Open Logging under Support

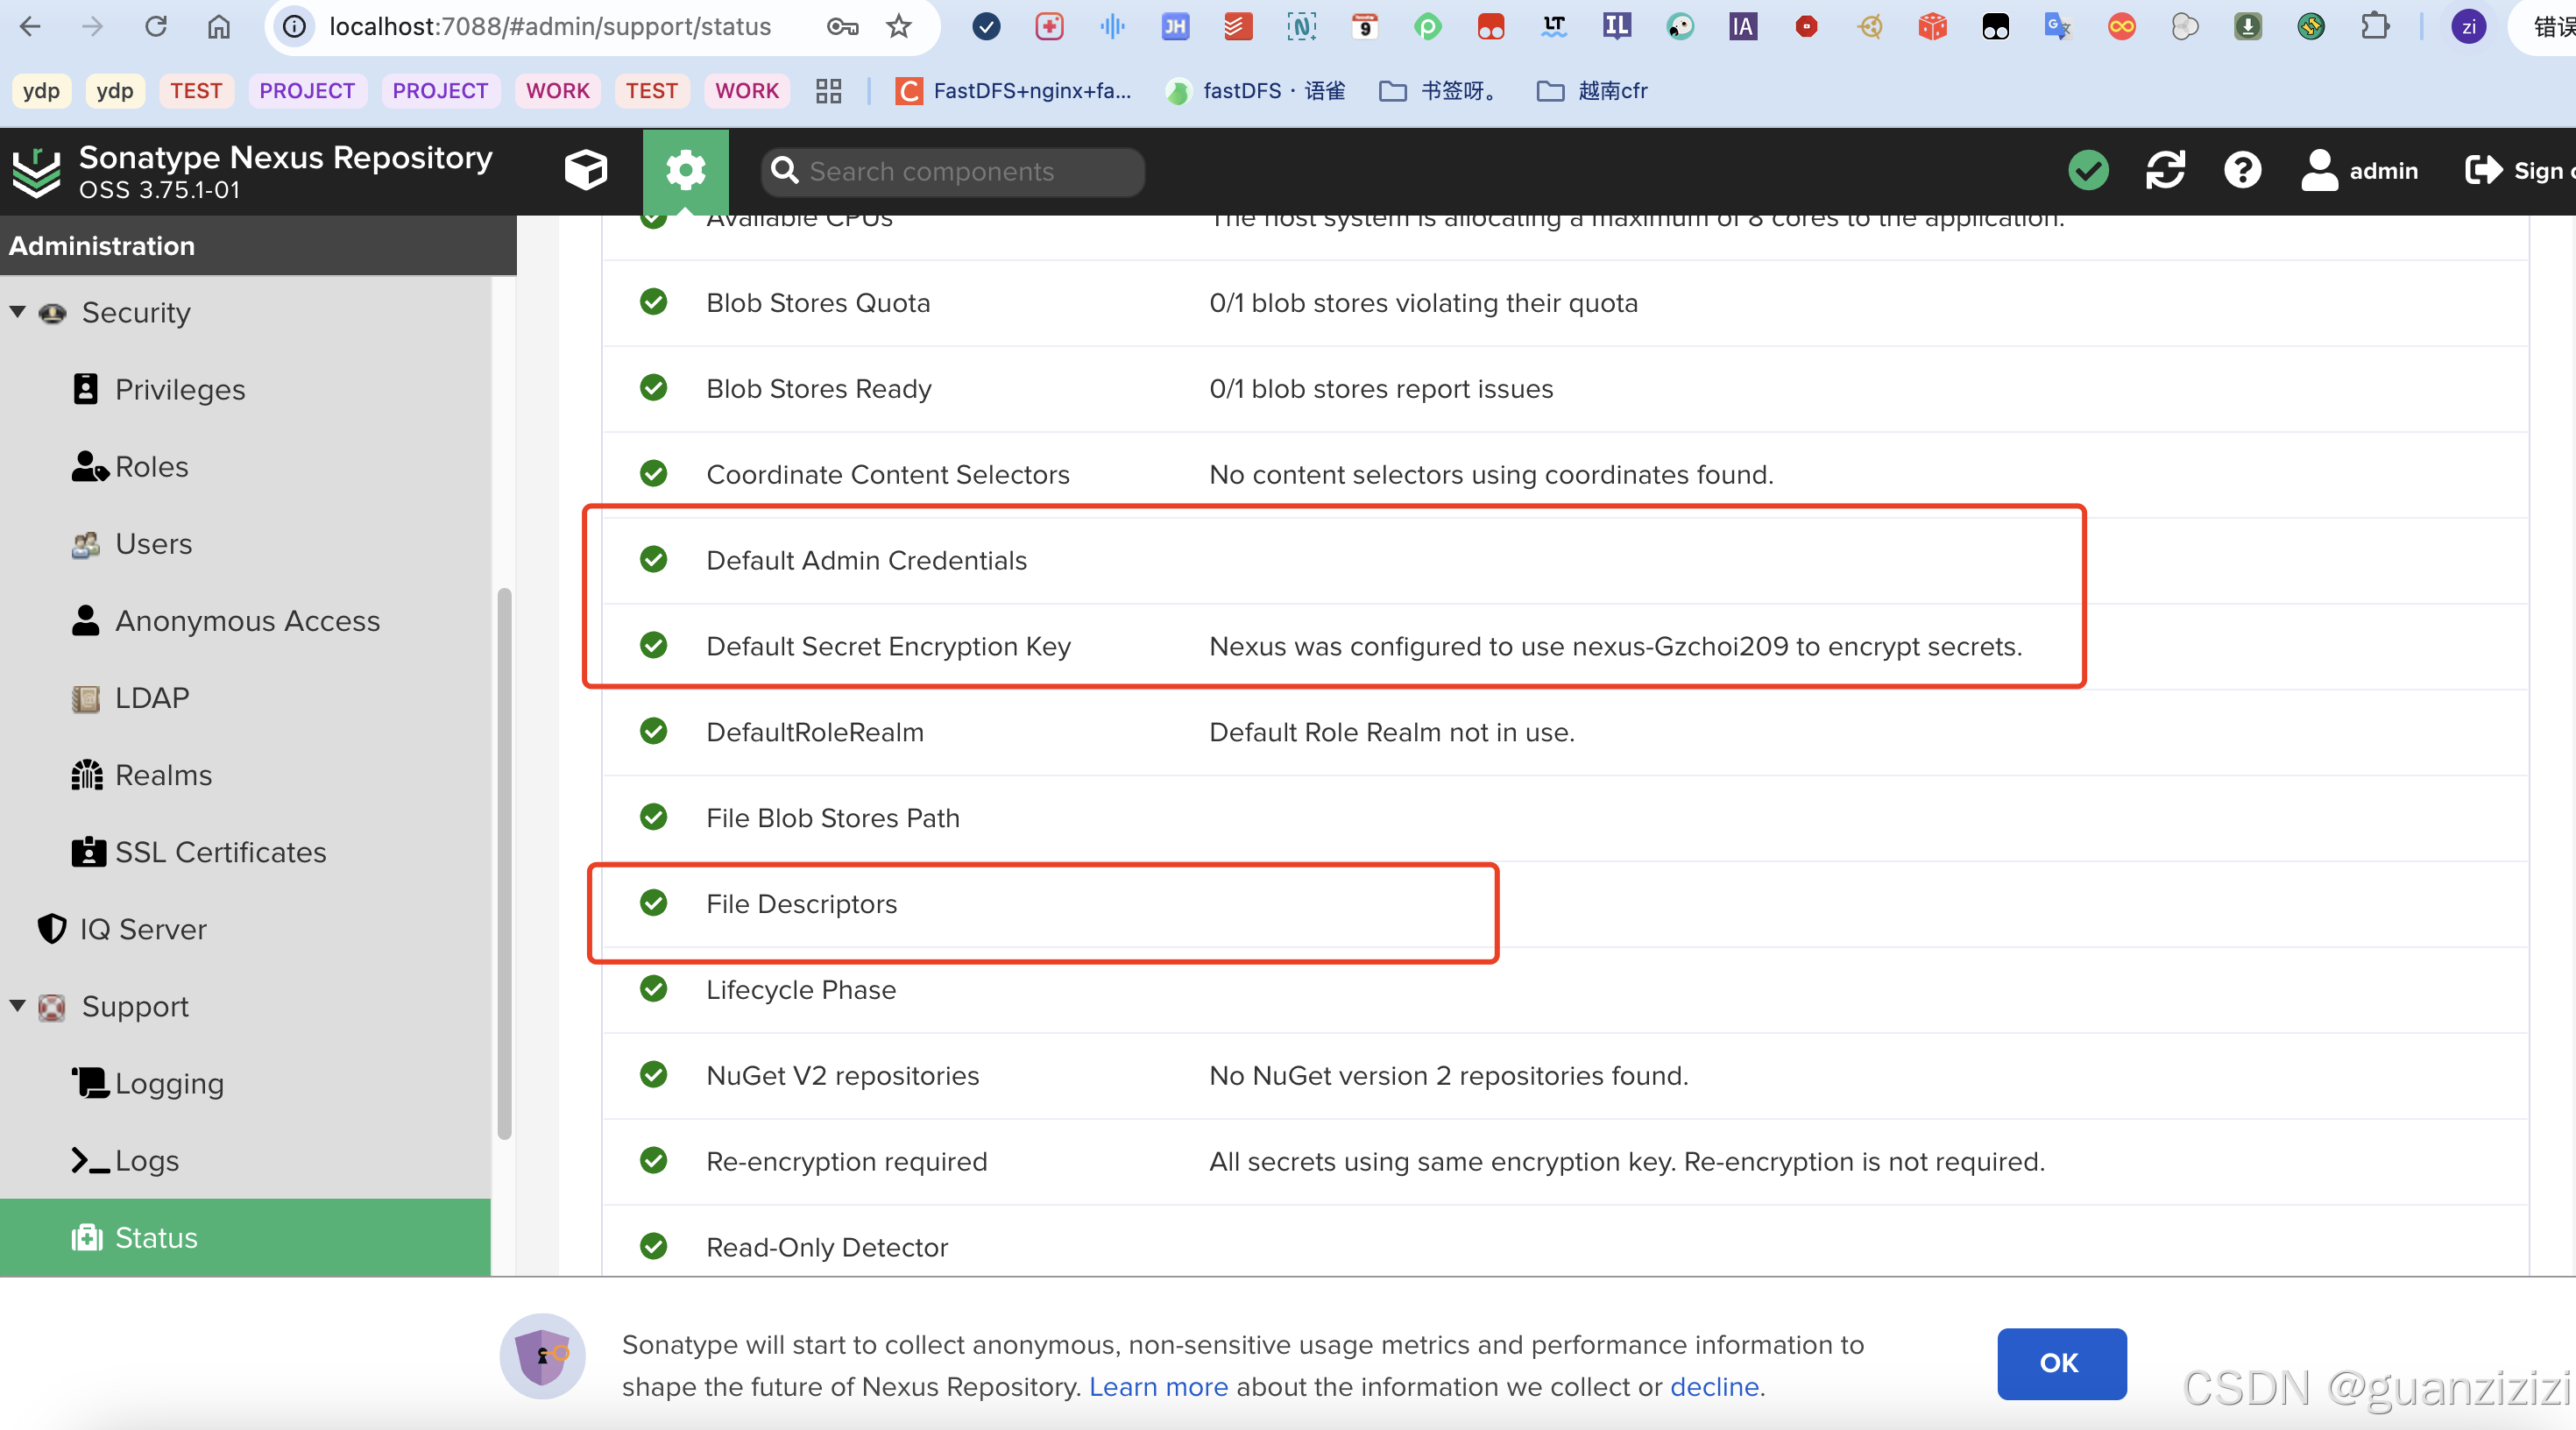point(169,1083)
